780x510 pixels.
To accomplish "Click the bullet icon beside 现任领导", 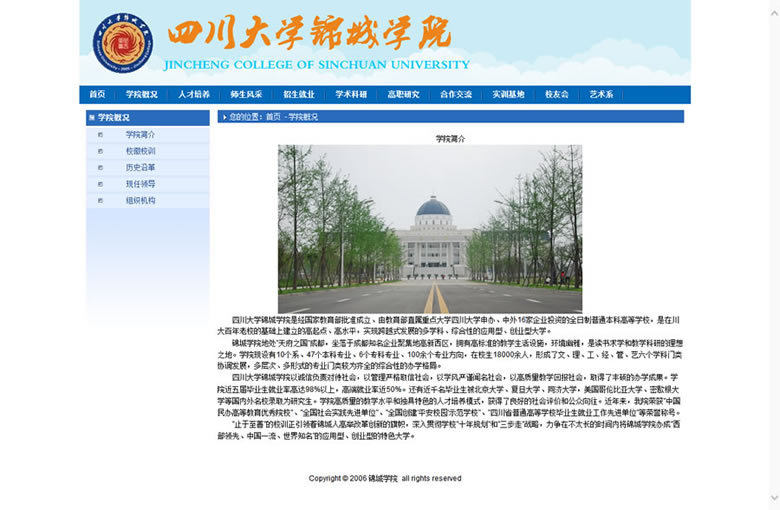I will pos(100,184).
